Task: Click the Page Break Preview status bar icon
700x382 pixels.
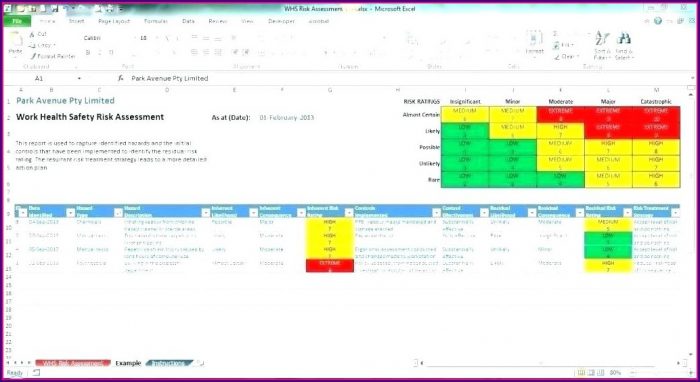Action: [601, 372]
